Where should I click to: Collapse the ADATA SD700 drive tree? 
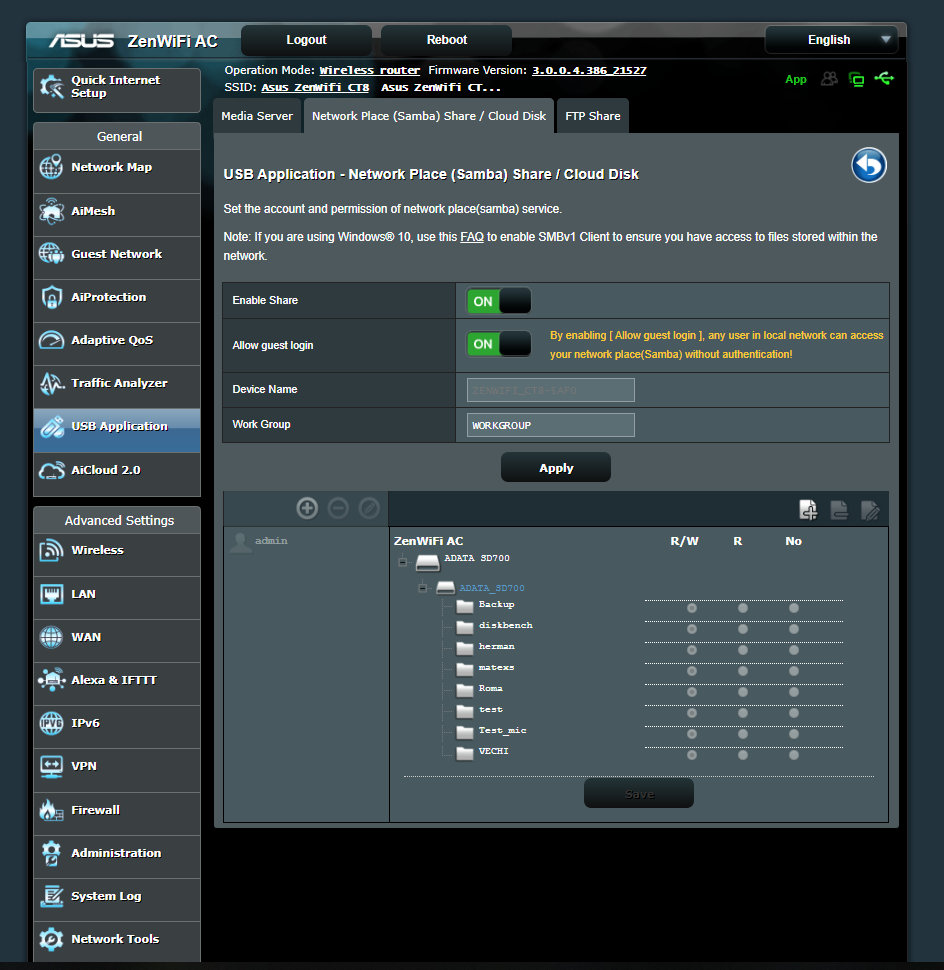(403, 562)
